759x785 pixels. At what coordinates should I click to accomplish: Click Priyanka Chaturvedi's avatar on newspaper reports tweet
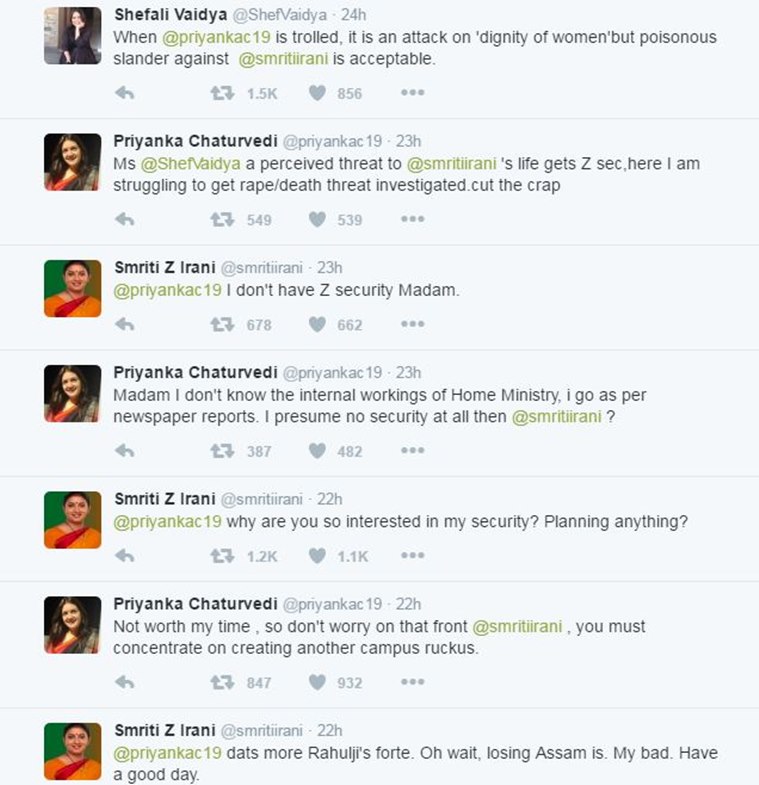pyautogui.click(x=72, y=393)
